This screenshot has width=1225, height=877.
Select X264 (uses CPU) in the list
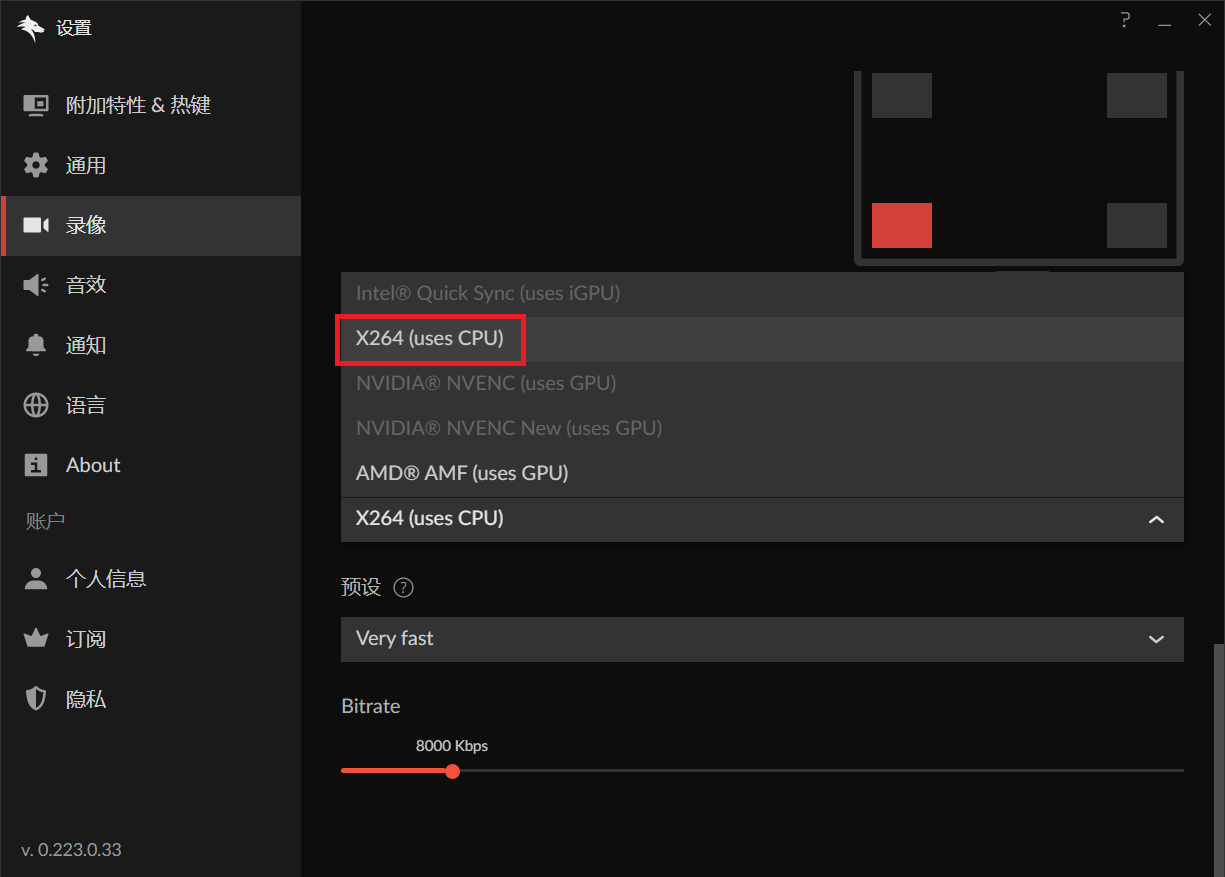(x=430, y=339)
